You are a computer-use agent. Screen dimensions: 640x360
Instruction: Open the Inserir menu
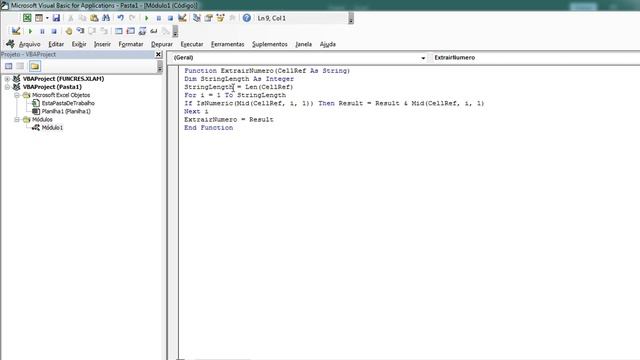(x=102, y=44)
